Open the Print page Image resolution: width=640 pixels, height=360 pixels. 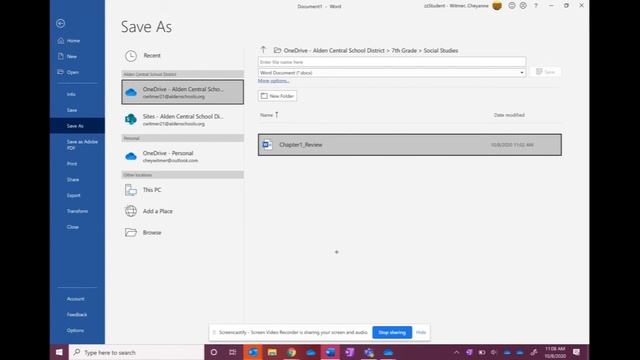72,164
